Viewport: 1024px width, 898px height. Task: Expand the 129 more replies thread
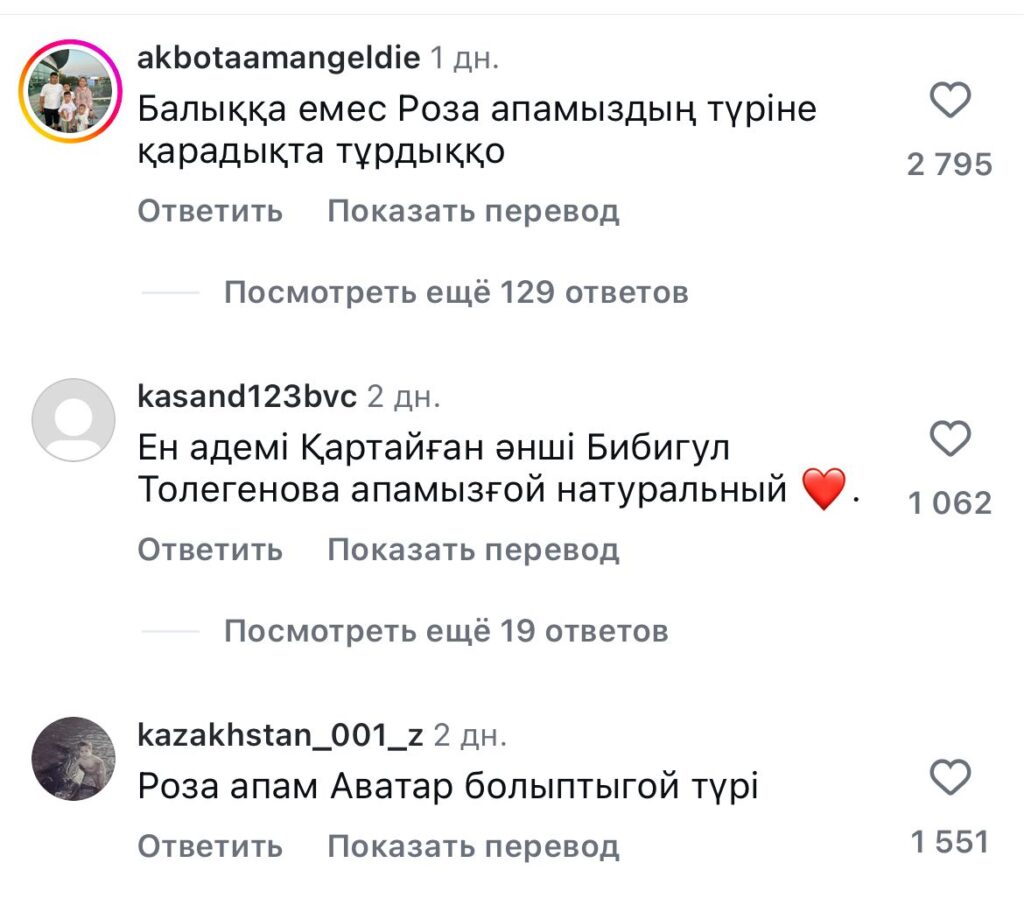[x=455, y=293]
